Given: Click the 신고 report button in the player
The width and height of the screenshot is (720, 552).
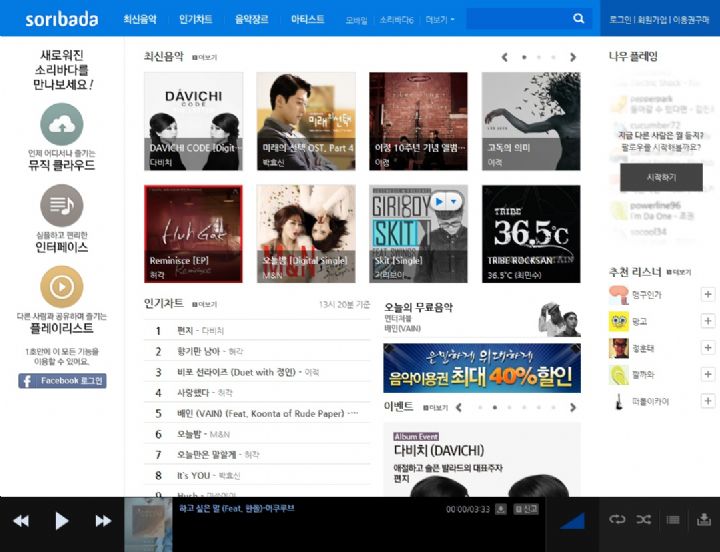Looking at the screenshot, I should [x=526, y=509].
